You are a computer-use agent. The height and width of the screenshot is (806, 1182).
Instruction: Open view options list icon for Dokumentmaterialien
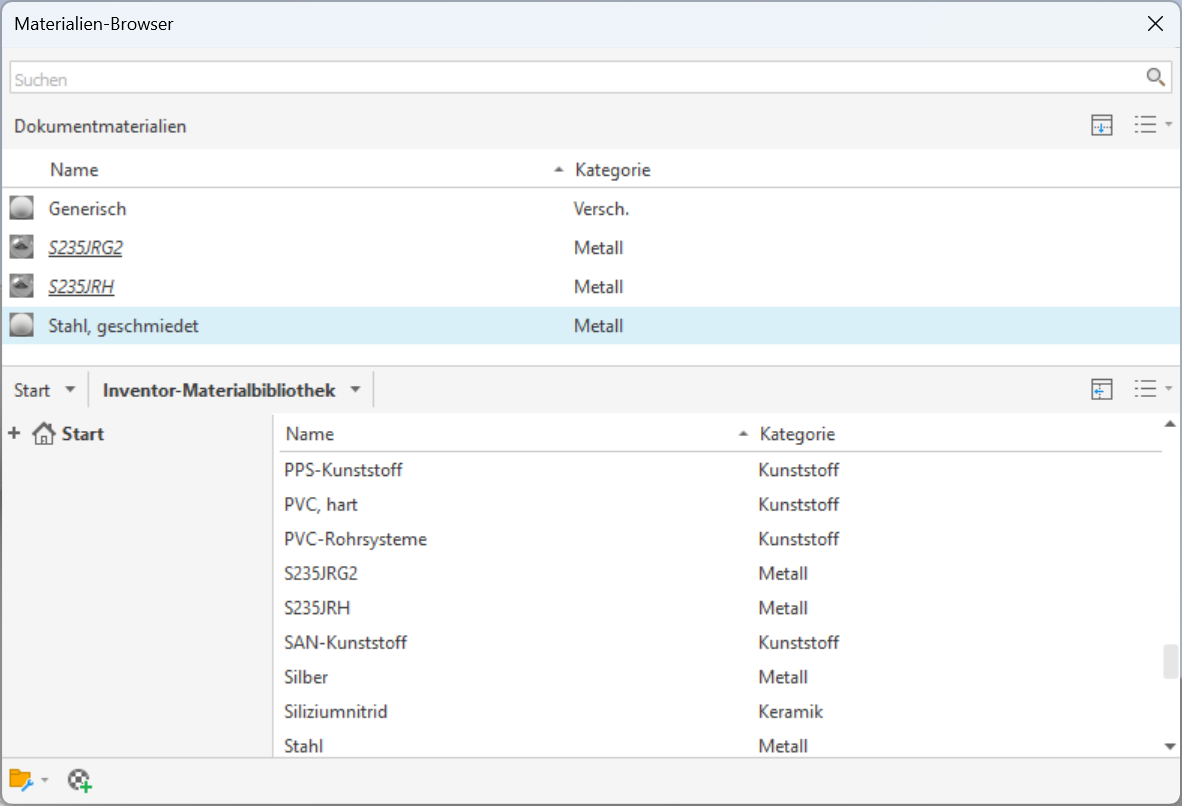coord(1151,126)
